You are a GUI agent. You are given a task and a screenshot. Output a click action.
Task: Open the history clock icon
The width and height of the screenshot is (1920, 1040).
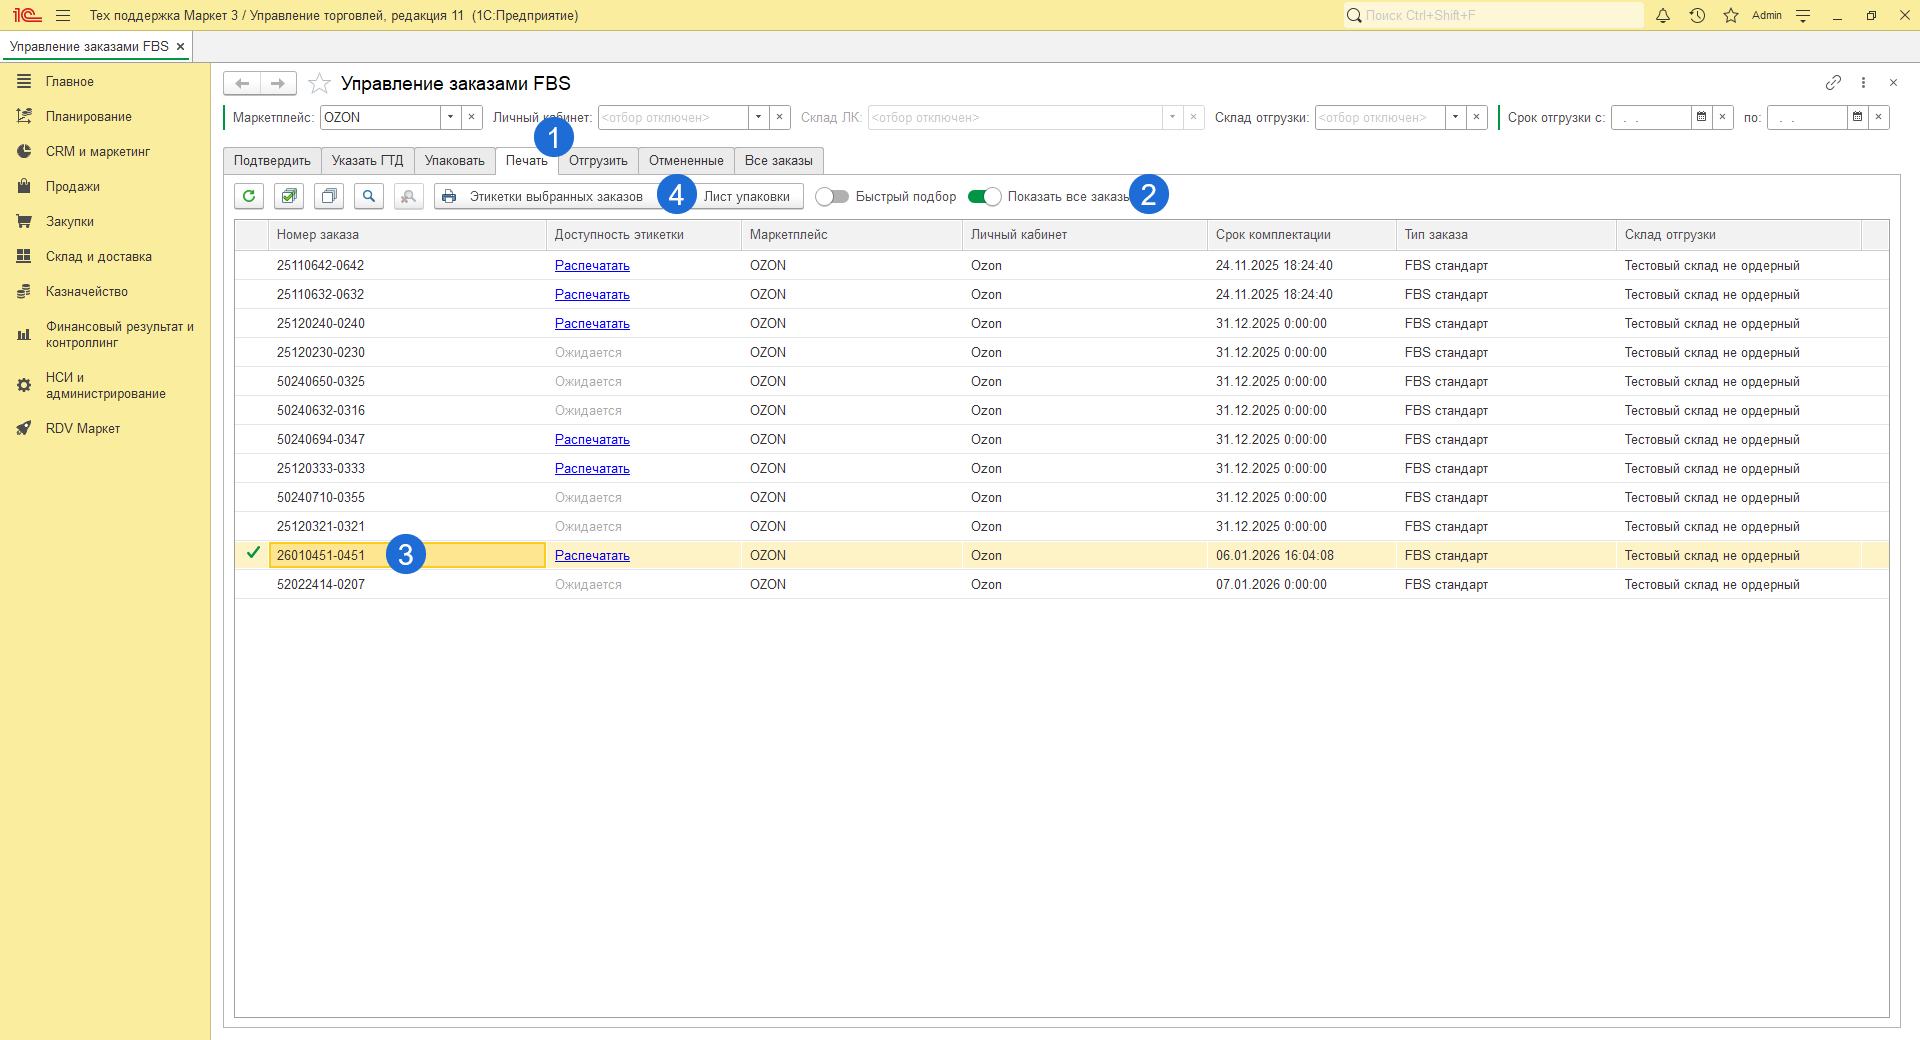[1697, 16]
